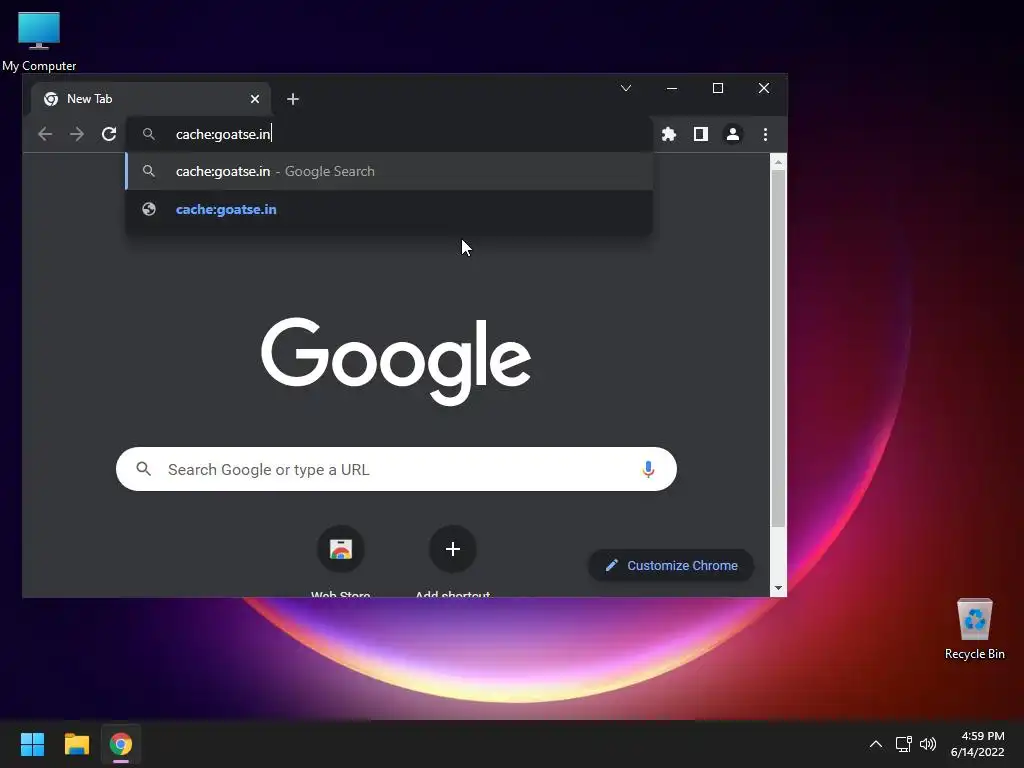Click the Chrome forward arrow button
The width and height of the screenshot is (1024, 768).
coord(77,134)
